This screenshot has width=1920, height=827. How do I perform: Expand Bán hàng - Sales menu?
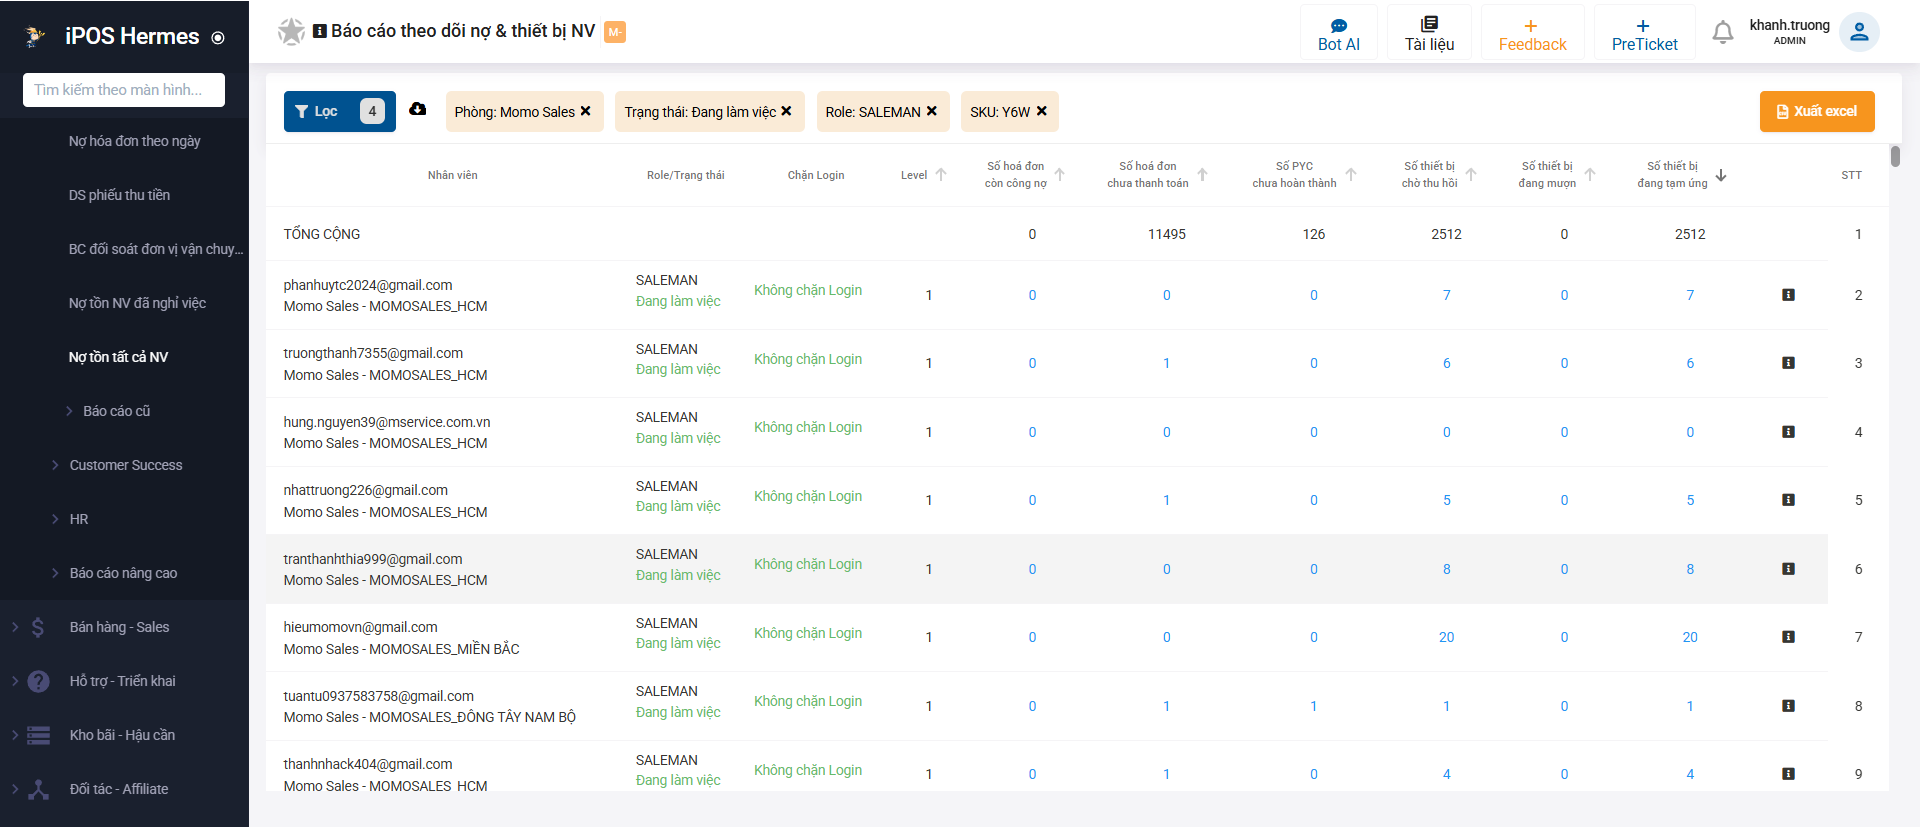tap(119, 627)
